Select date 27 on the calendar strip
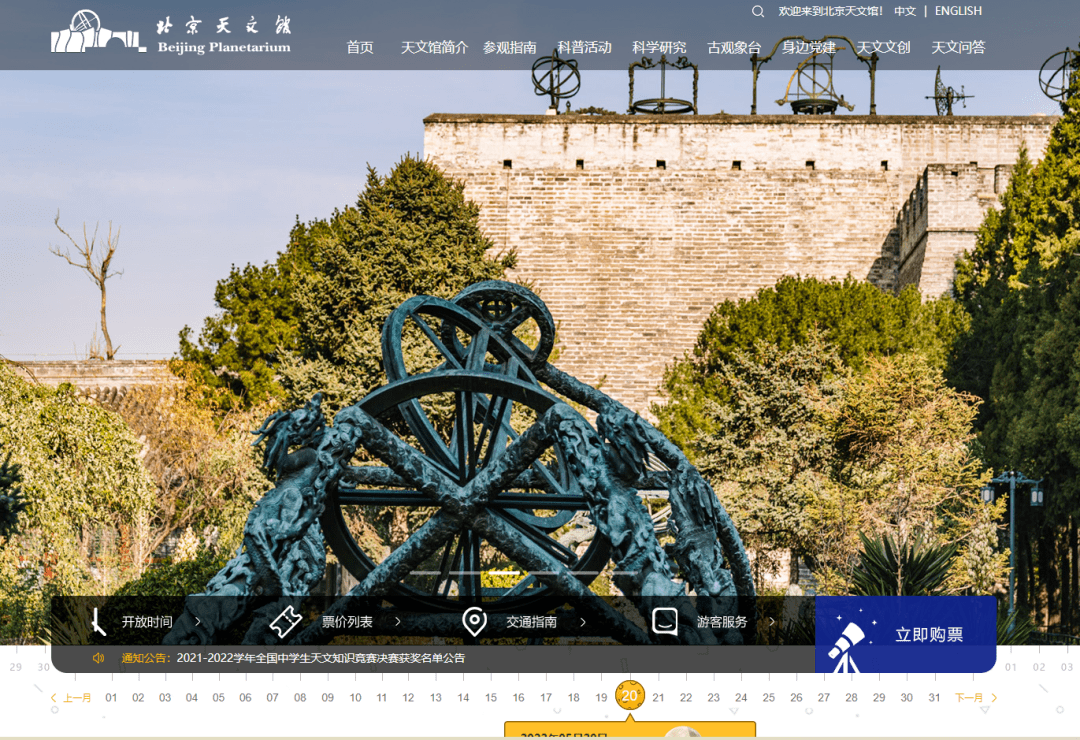Screen dimensions: 1080x740 (824, 697)
